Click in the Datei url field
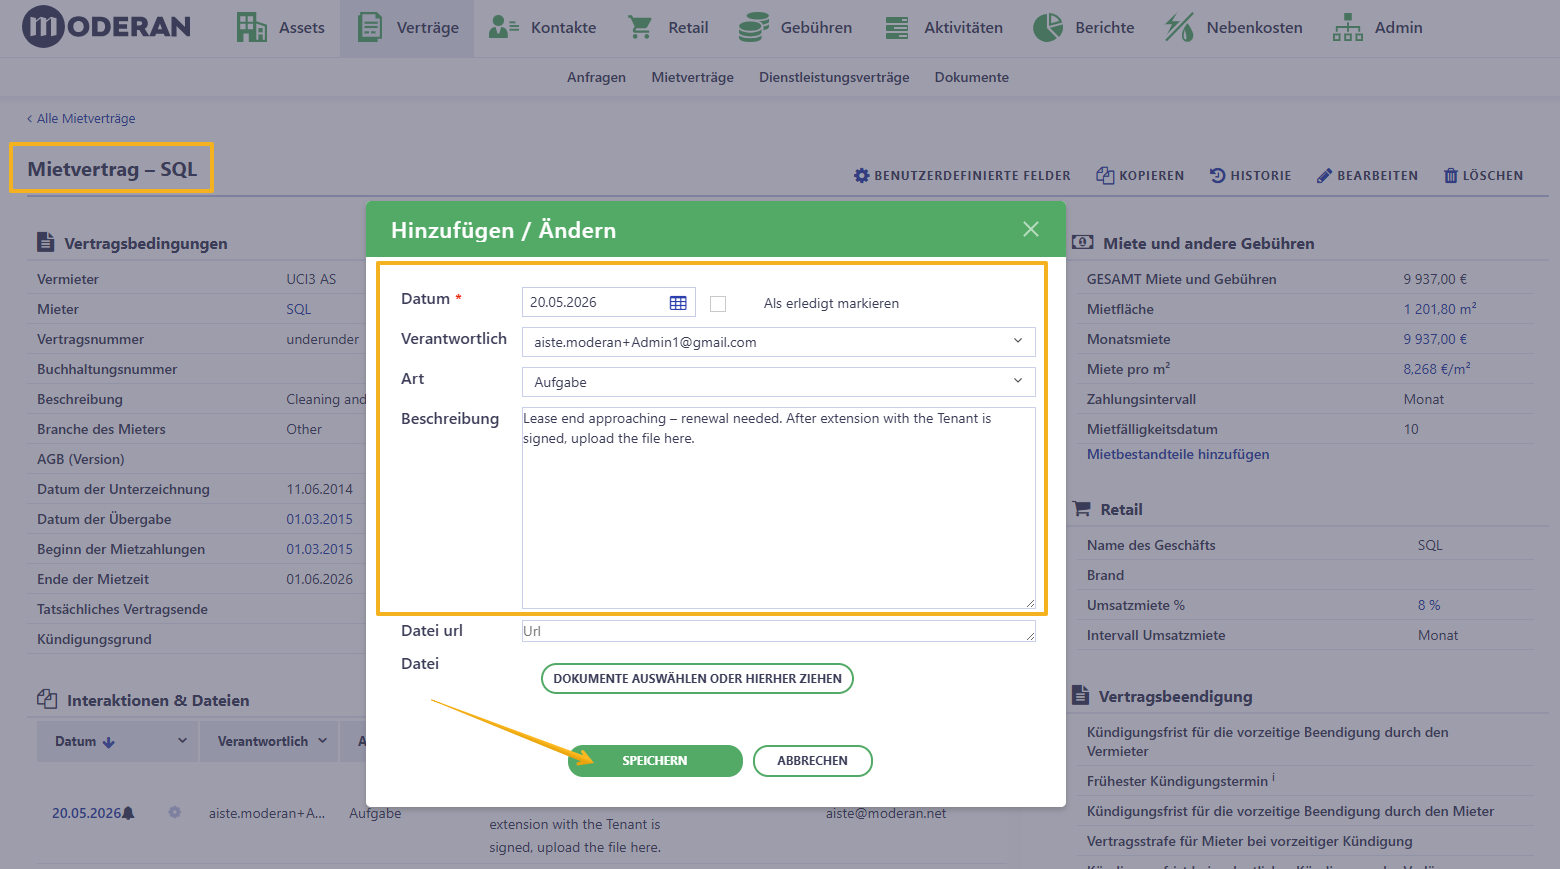The height and width of the screenshot is (869, 1560). point(778,631)
